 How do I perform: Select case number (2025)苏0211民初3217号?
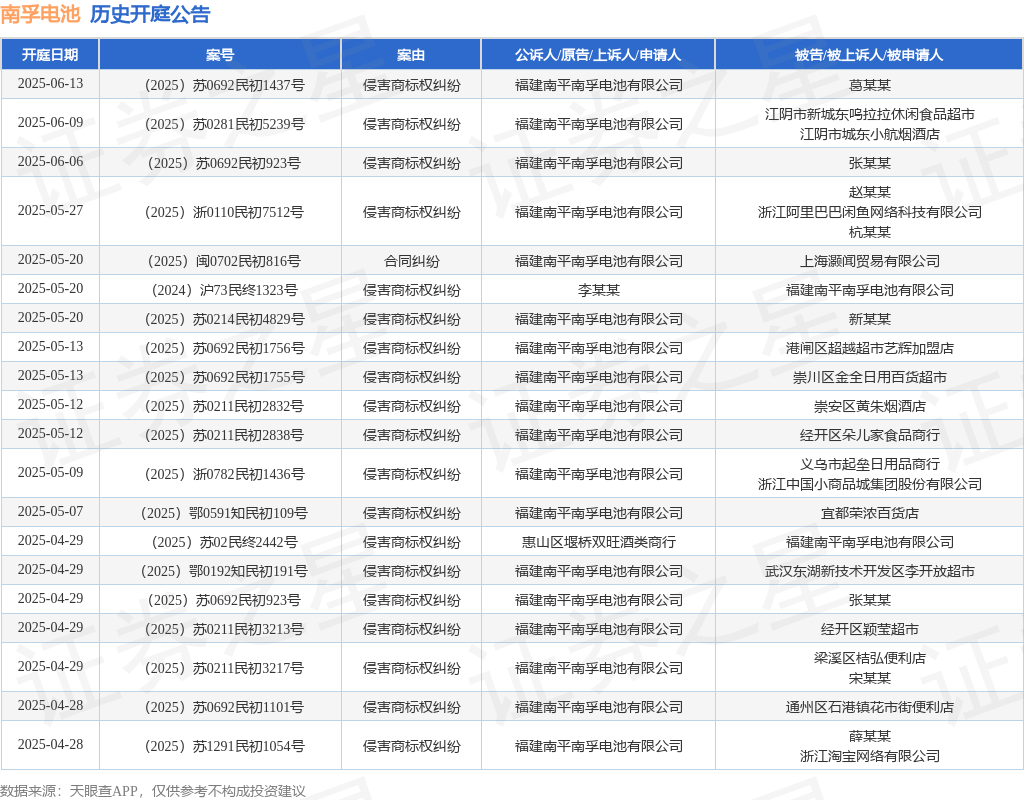[224, 668]
